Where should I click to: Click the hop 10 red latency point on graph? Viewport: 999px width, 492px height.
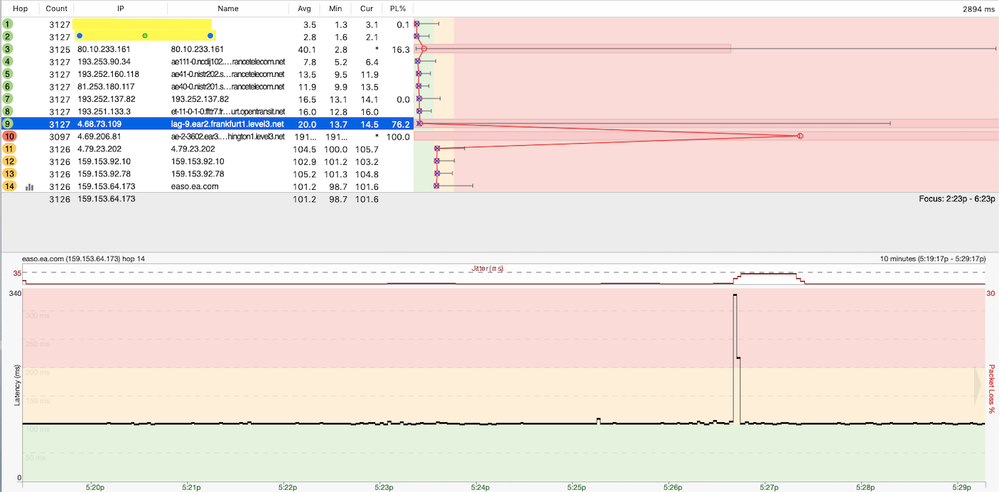click(799, 136)
